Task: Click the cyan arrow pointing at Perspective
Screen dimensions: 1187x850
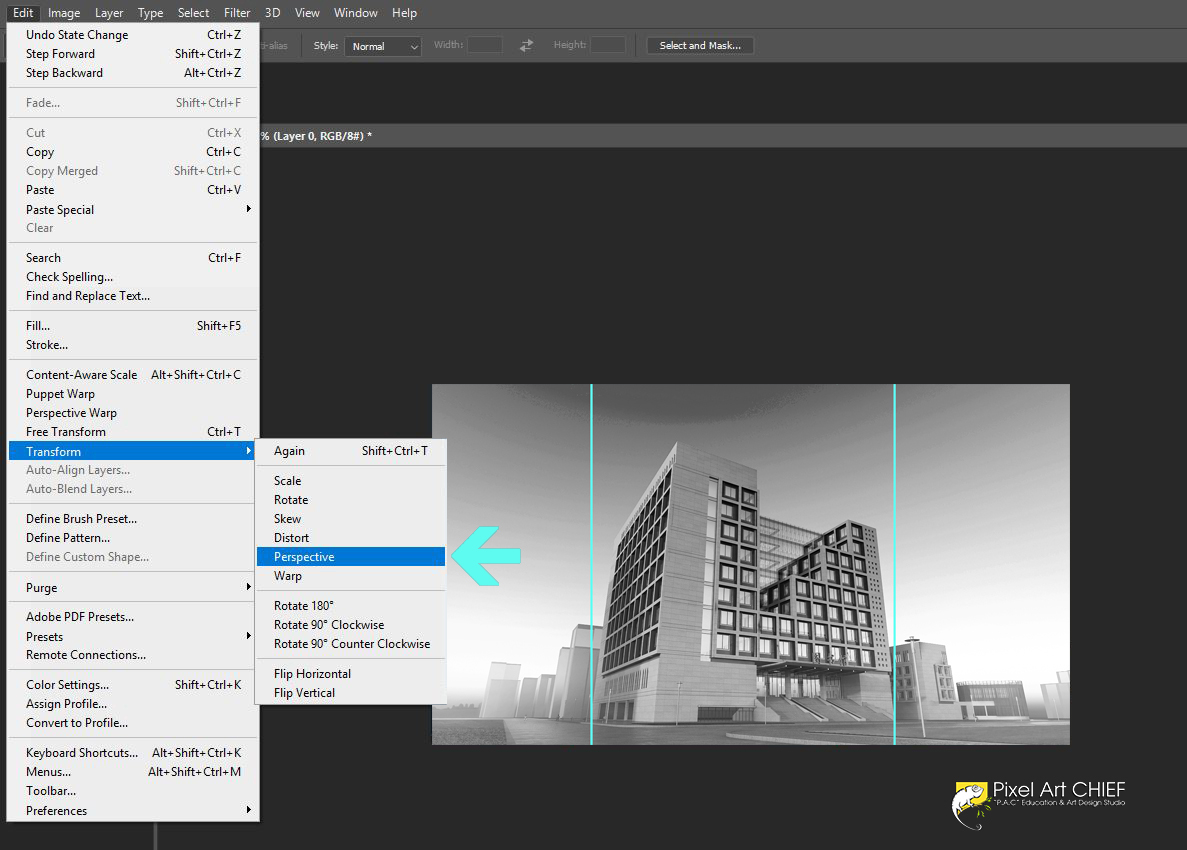Action: point(486,556)
